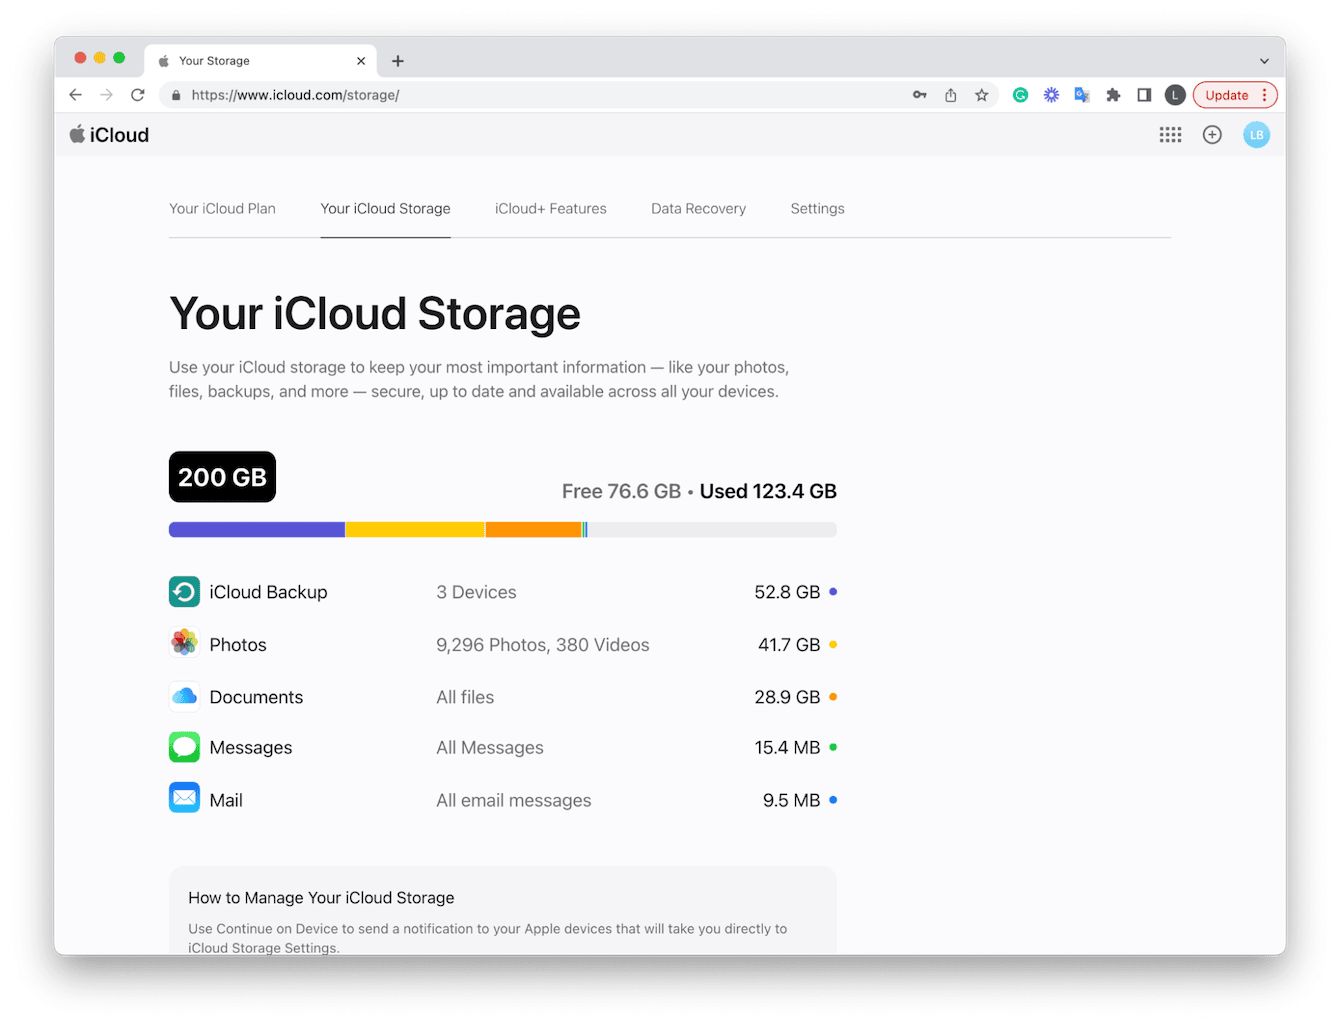The width and height of the screenshot is (1340, 1027).
Task: Click the plus icon in the iCloud header
Action: point(1212,134)
